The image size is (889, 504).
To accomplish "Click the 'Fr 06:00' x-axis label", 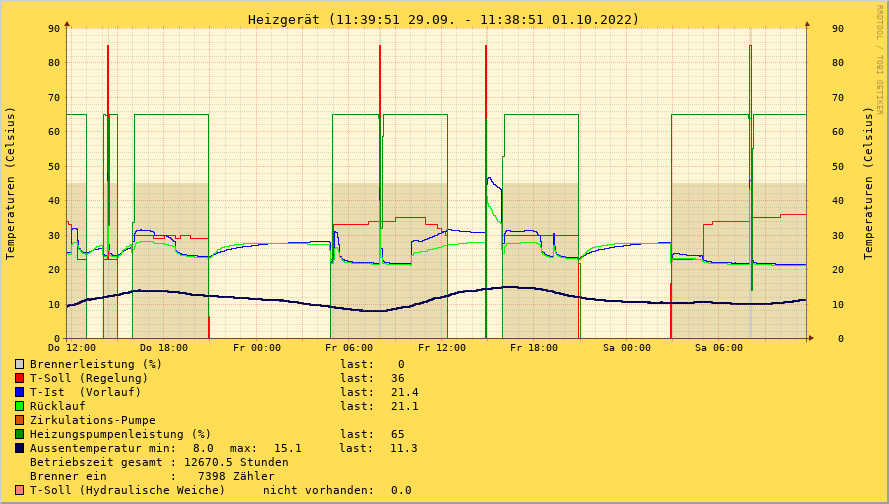I will [x=349, y=348].
